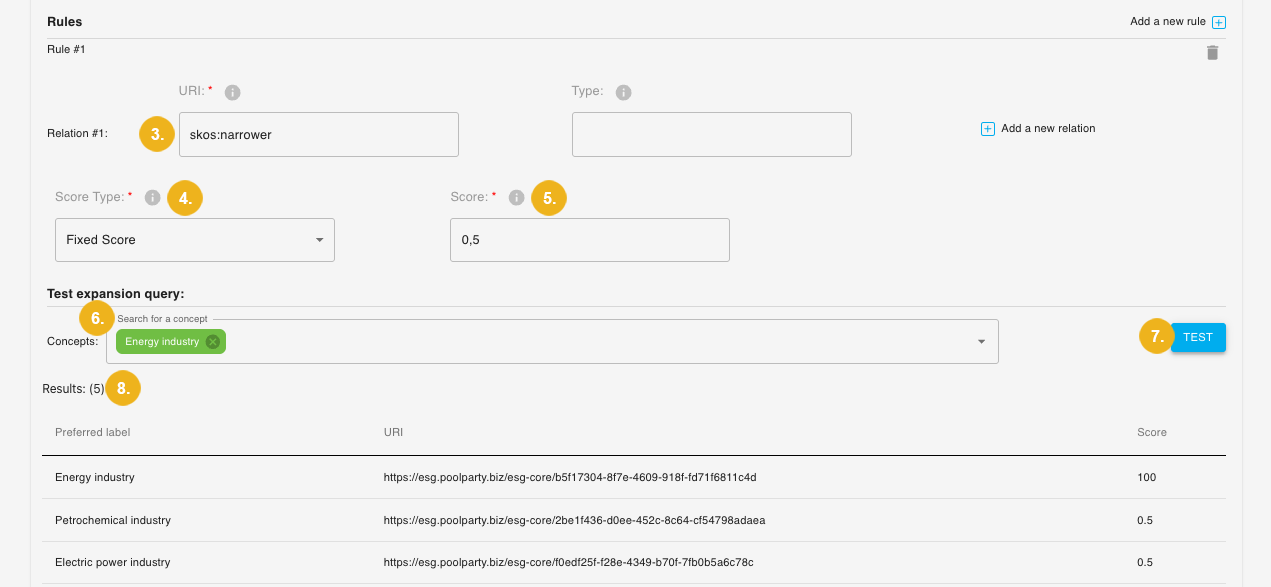Image resolution: width=1271 pixels, height=587 pixels.
Task: Delete Rule #1 with the trash icon
Action: (x=1212, y=53)
